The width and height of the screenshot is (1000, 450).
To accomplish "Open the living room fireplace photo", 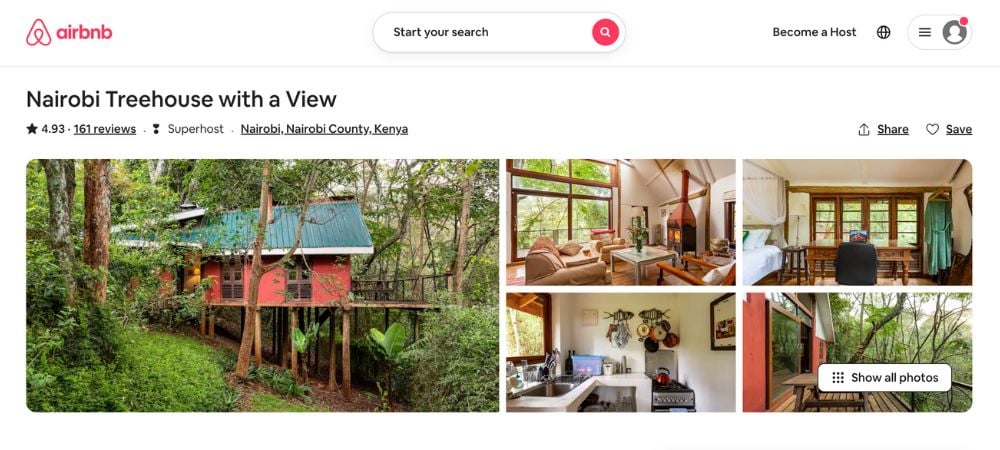I will click(621, 222).
